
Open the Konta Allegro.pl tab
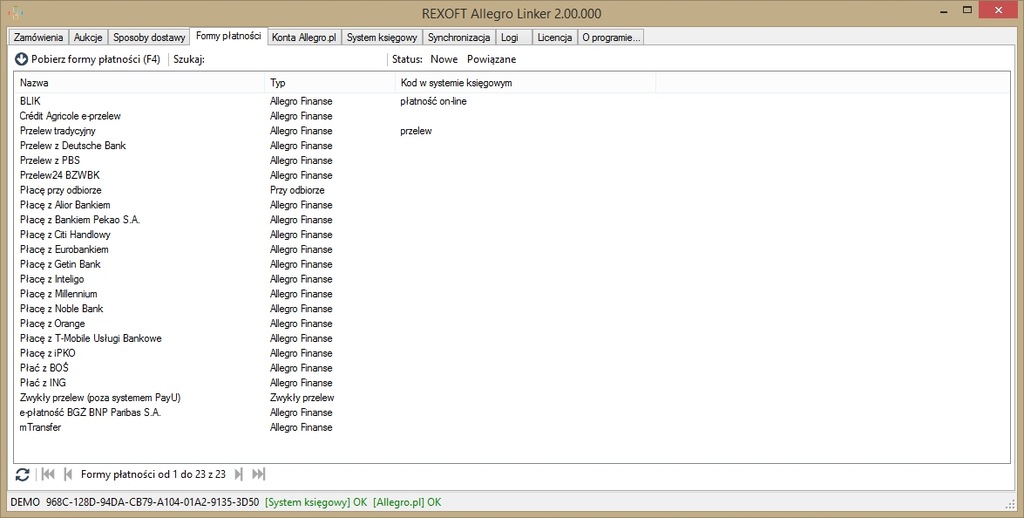point(304,37)
